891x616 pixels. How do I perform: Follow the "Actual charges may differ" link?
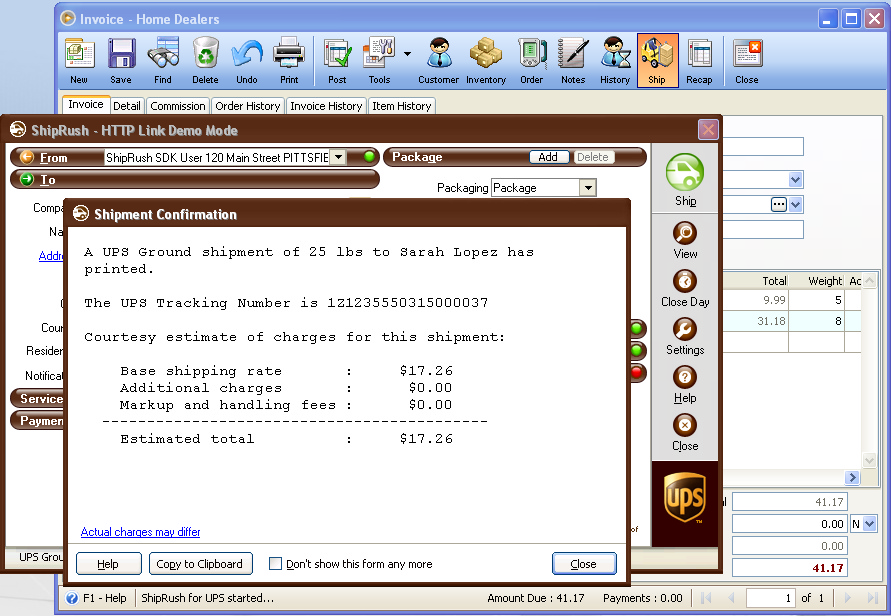[140, 532]
